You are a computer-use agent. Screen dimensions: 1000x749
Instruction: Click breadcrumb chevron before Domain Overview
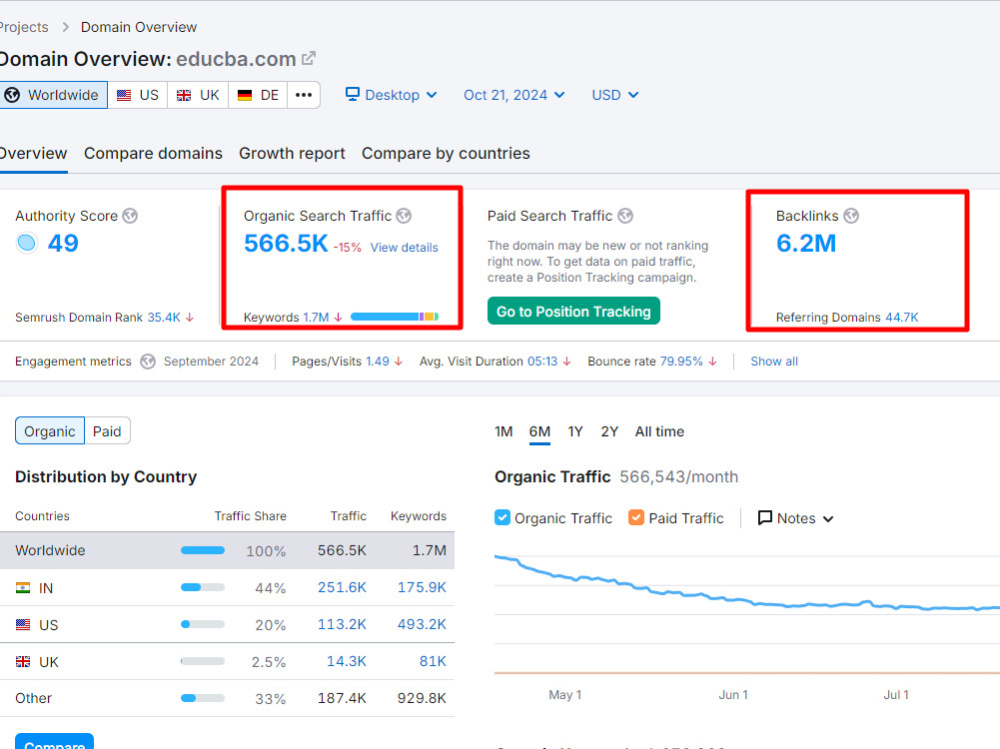click(x=65, y=27)
